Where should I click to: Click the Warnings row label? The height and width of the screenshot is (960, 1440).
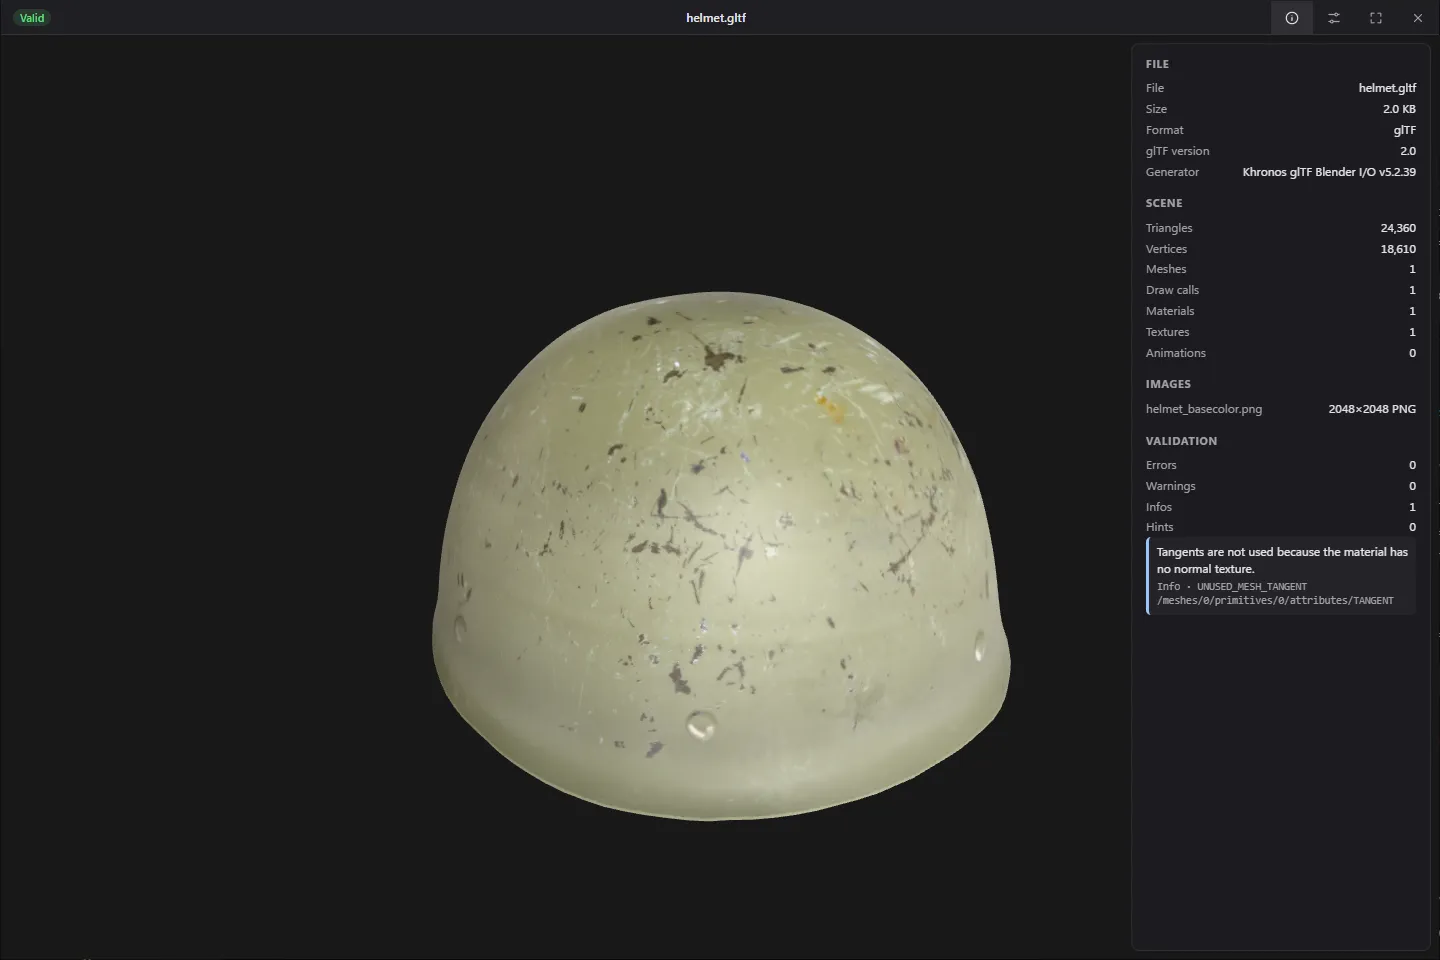point(1171,486)
